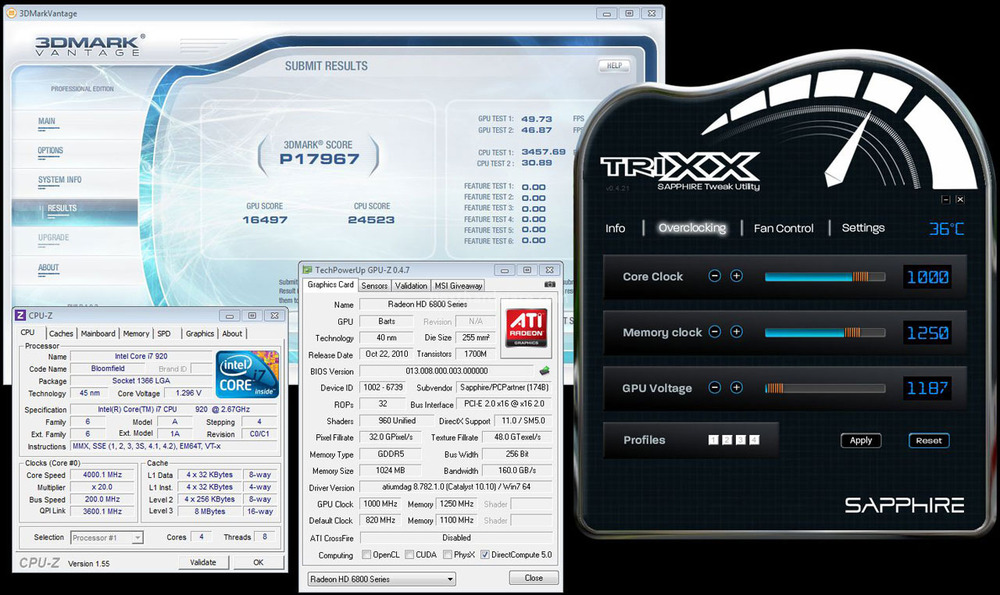Select Upgrade in 3DMark Vantage sidebar
The height and width of the screenshot is (595, 1000).
pos(54,237)
